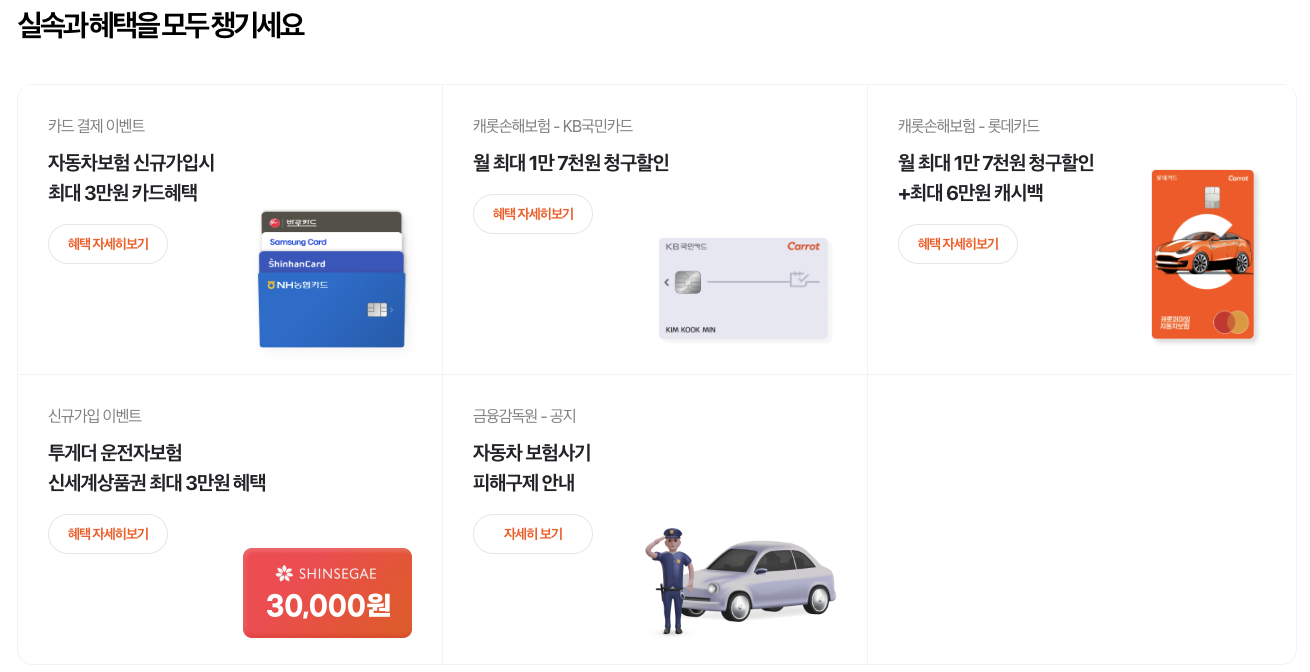The height and width of the screenshot is (672, 1310).
Task: Click the stacked credit cards image
Action: click(332, 279)
